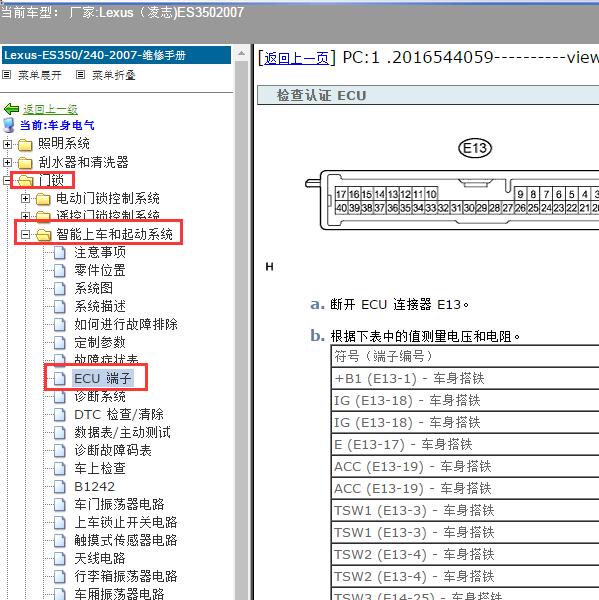Open the 返回上一级 link
Screen dimensions: 599x600
[x=50, y=109]
